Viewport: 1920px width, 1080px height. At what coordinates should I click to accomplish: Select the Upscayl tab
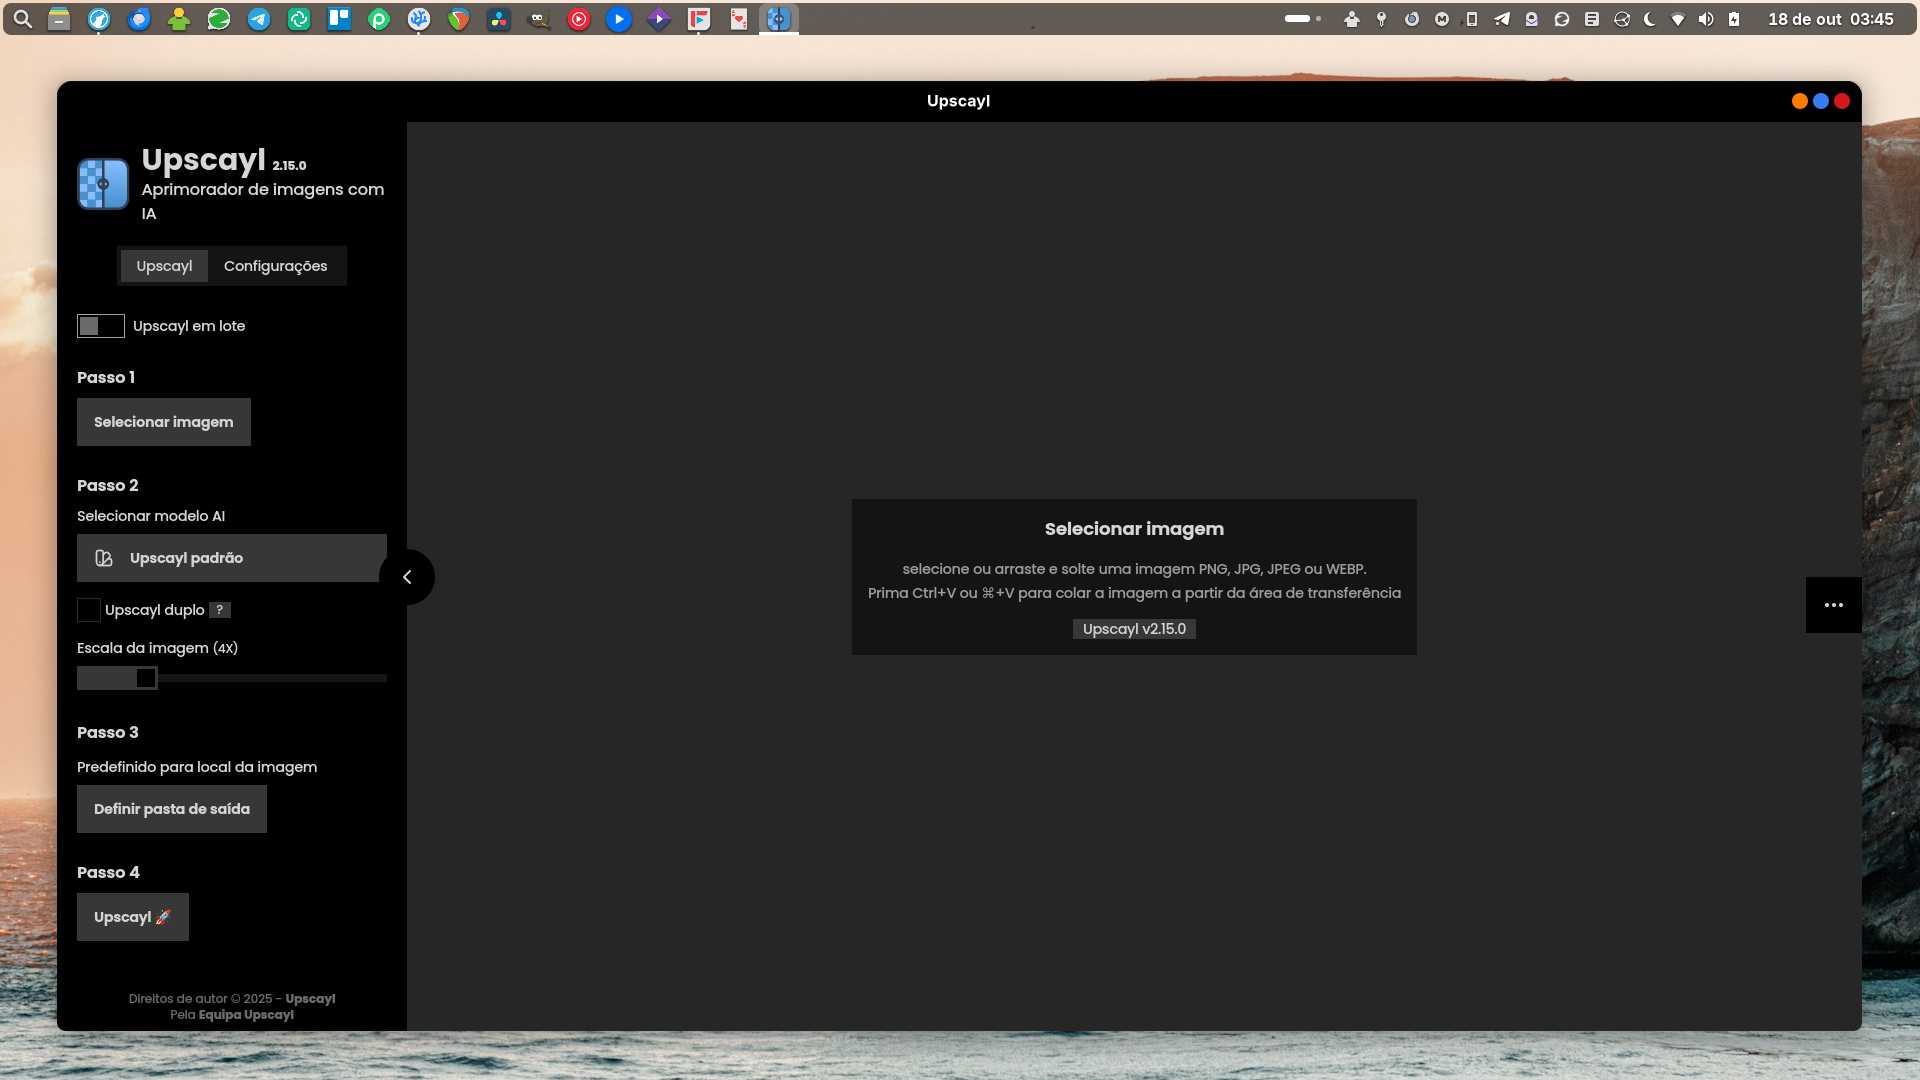[164, 266]
